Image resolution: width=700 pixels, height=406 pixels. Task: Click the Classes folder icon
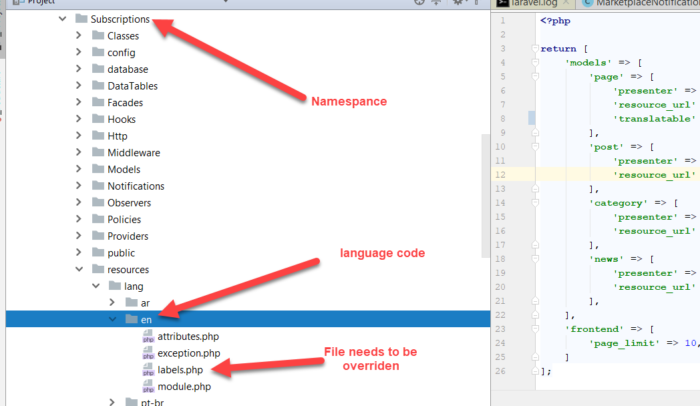point(98,35)
